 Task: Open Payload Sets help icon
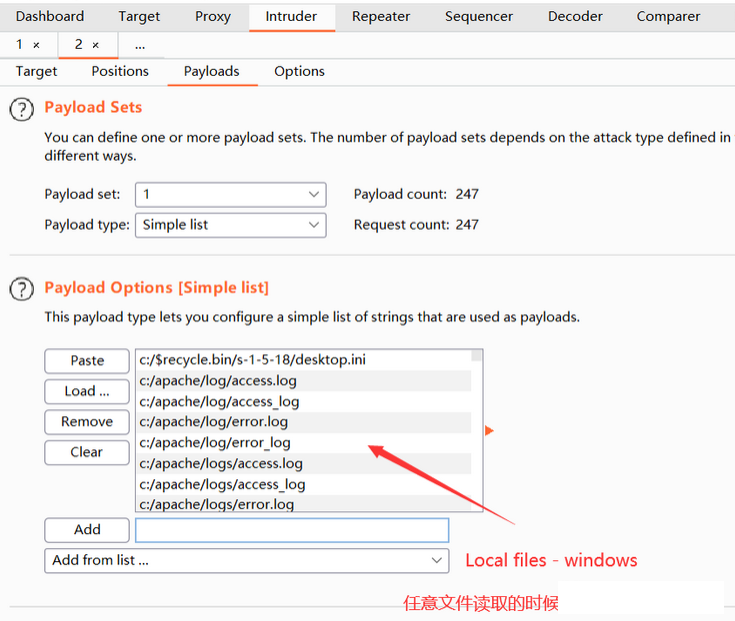pos(22,110)
